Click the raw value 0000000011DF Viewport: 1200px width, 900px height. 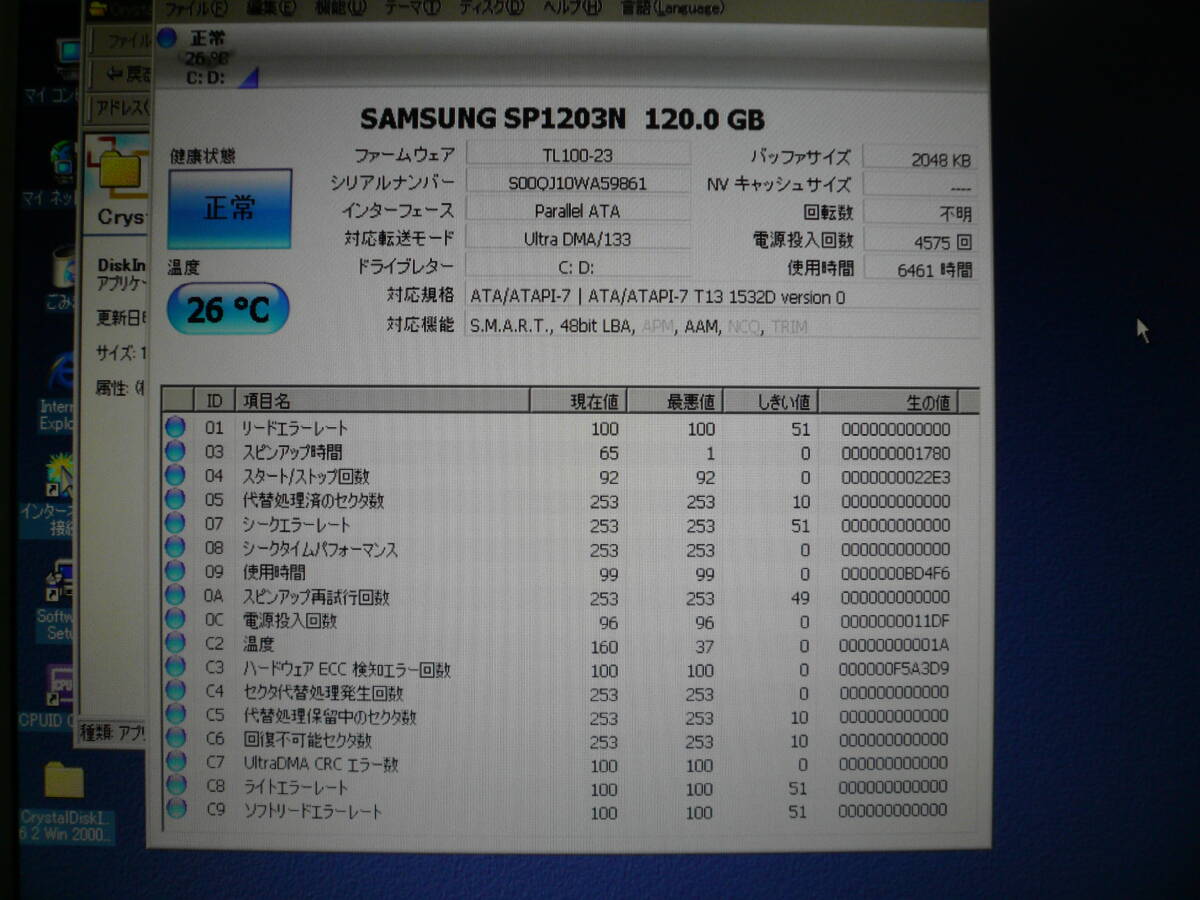[895, 621]
